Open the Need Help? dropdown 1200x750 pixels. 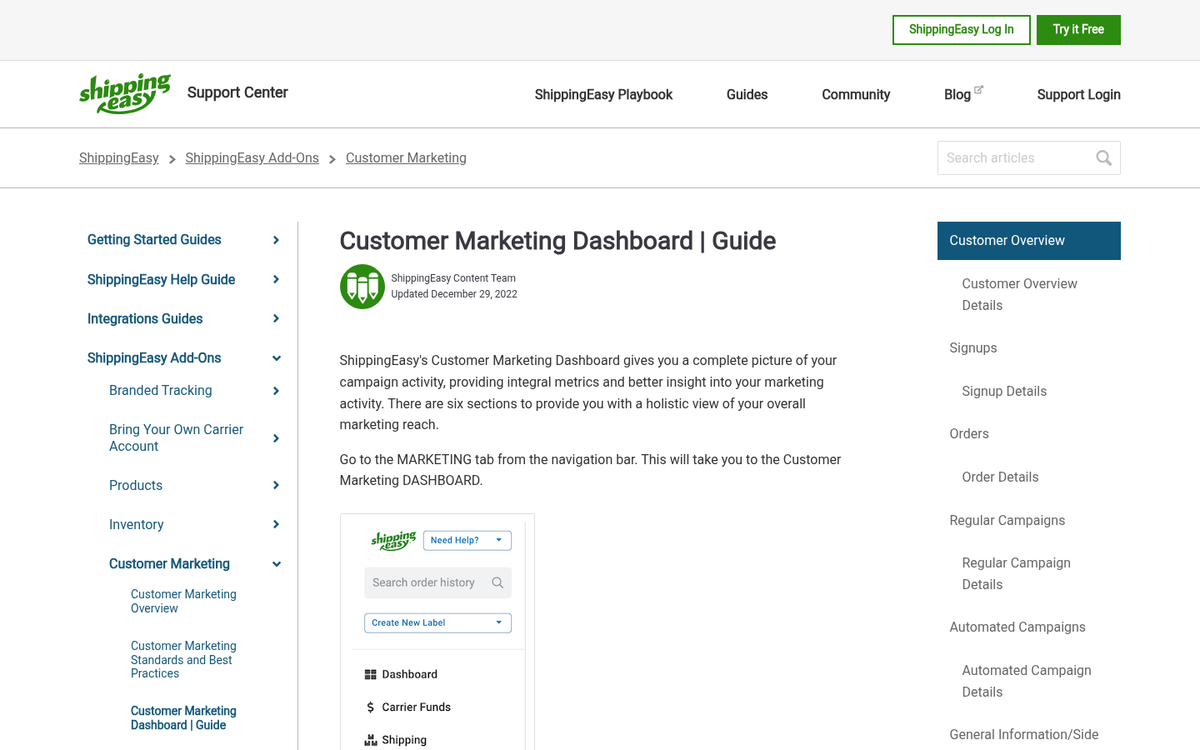click(467, 540)
